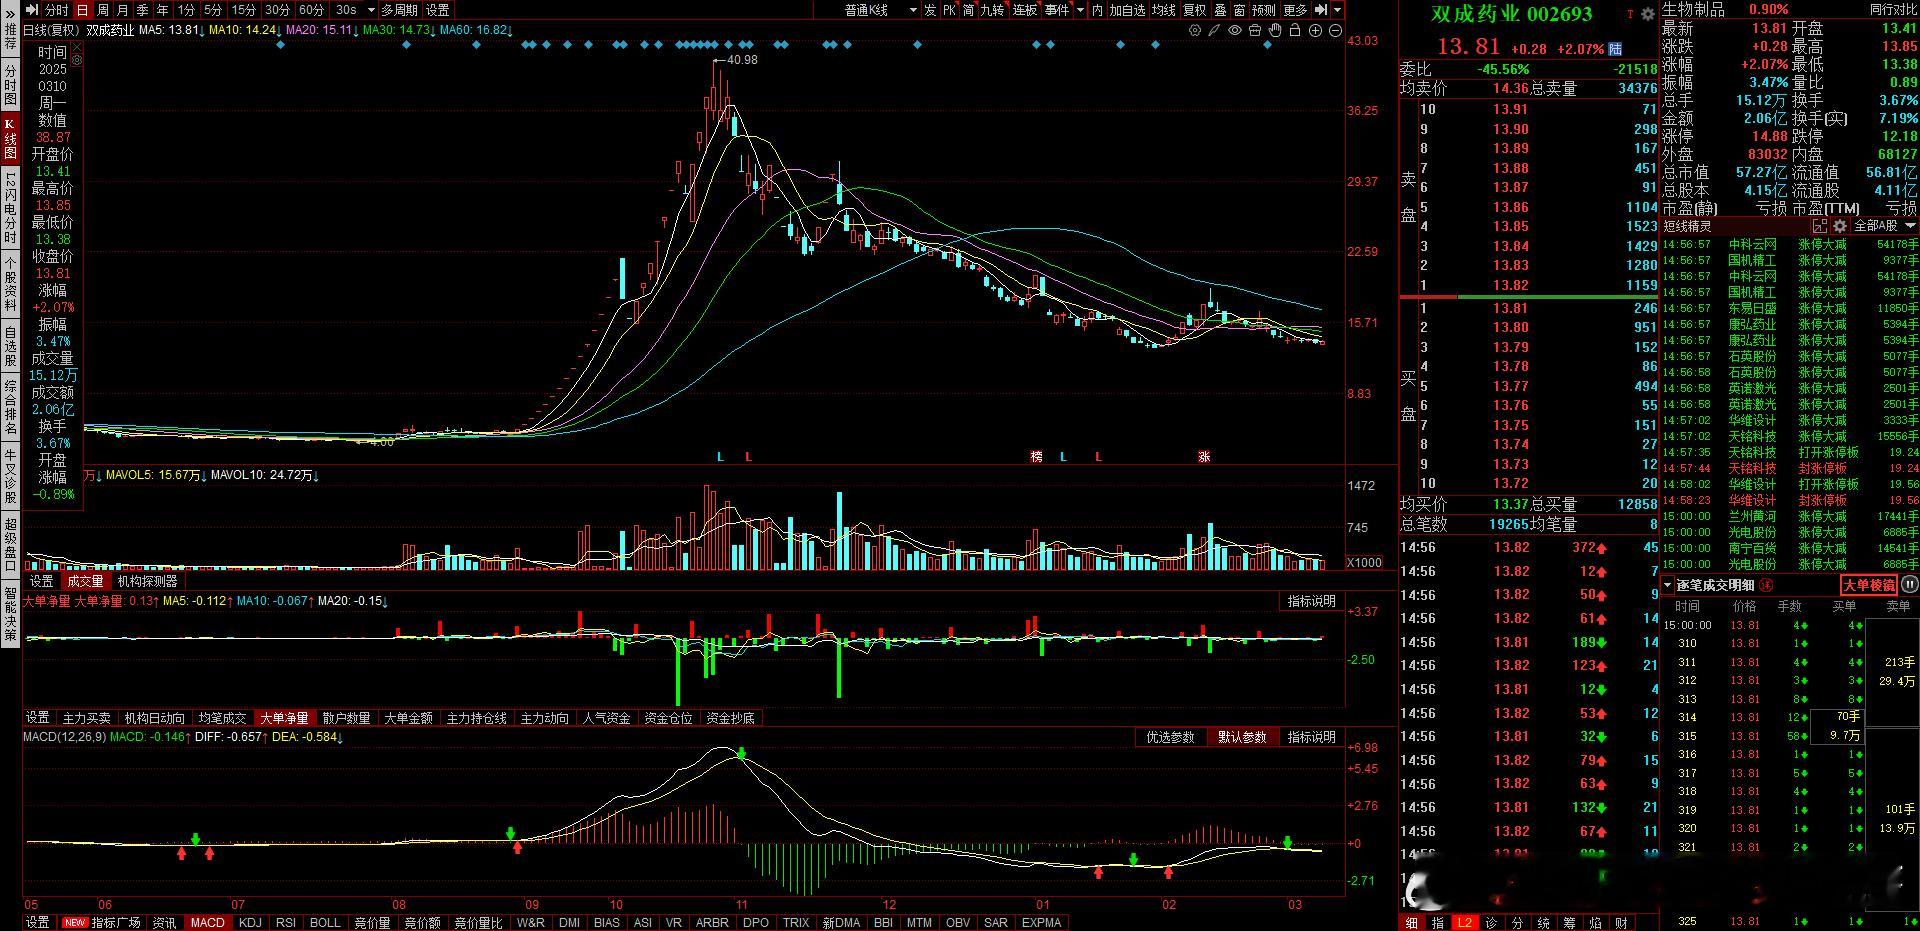Click the pause icon beside 大单棱镜
The width and height of the screenshot is (1920, 931).
pyautogui.click(x=1909, y=585)
